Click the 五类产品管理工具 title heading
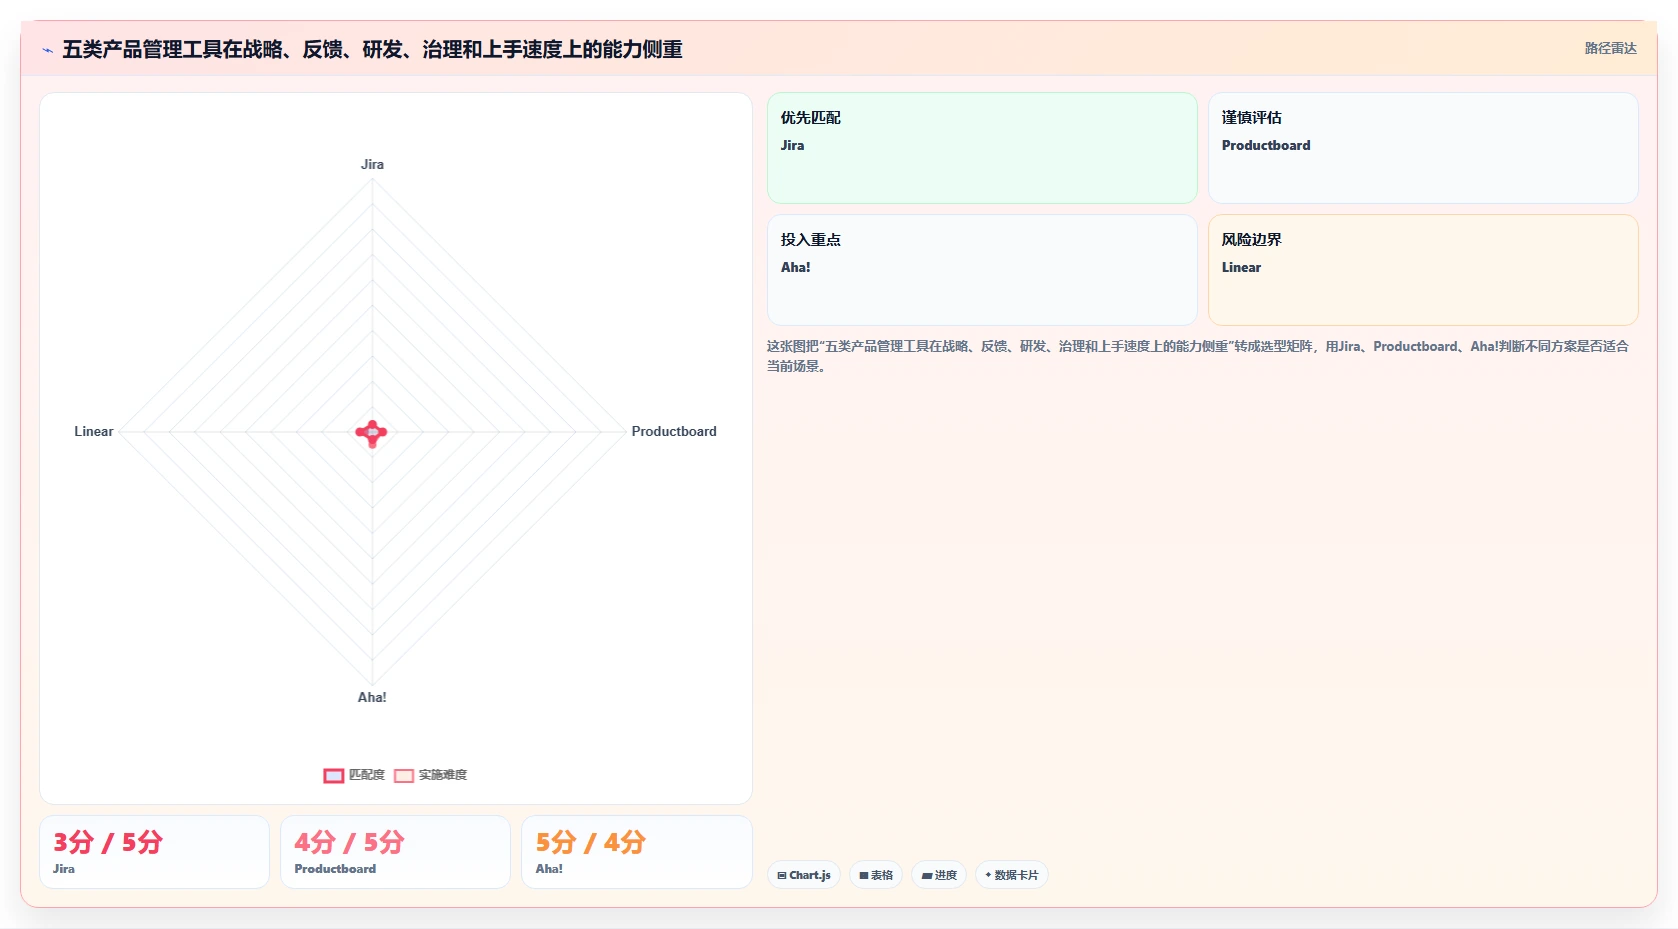This screenshot has width=1678, height=929. (x=372, y=49)
